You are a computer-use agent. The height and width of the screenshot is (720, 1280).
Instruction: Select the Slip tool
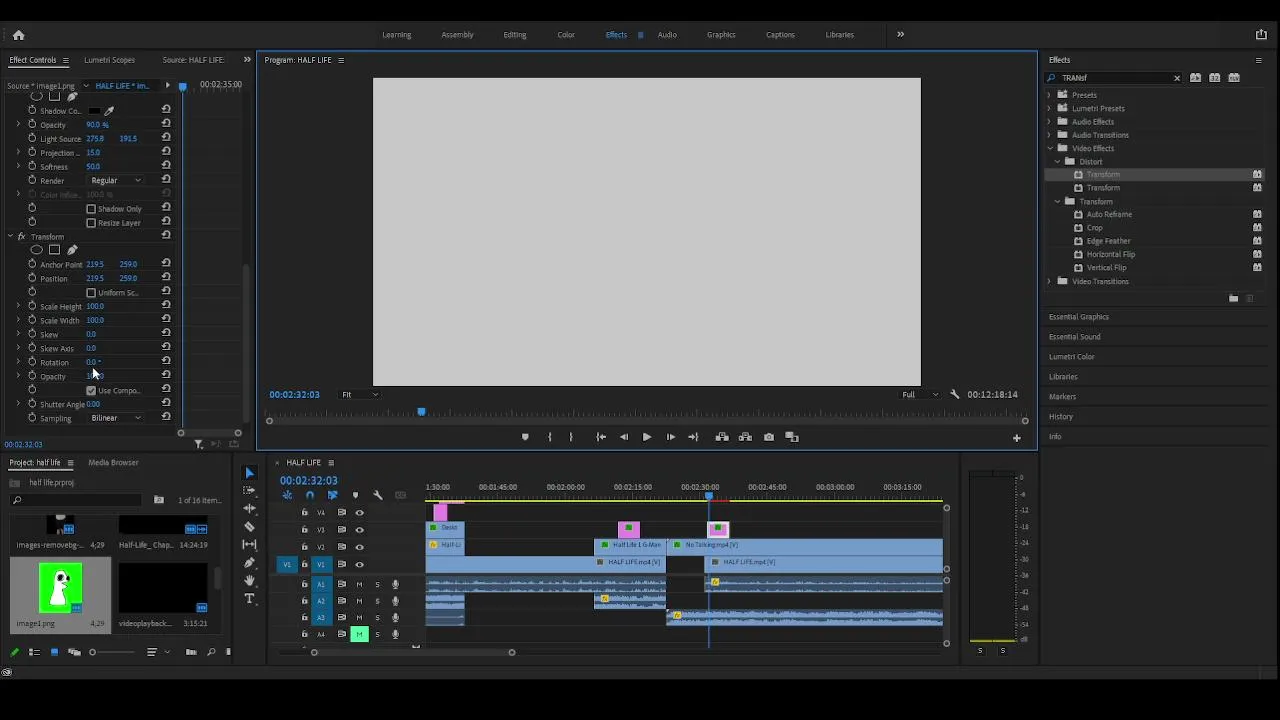[x=249, y=545]
